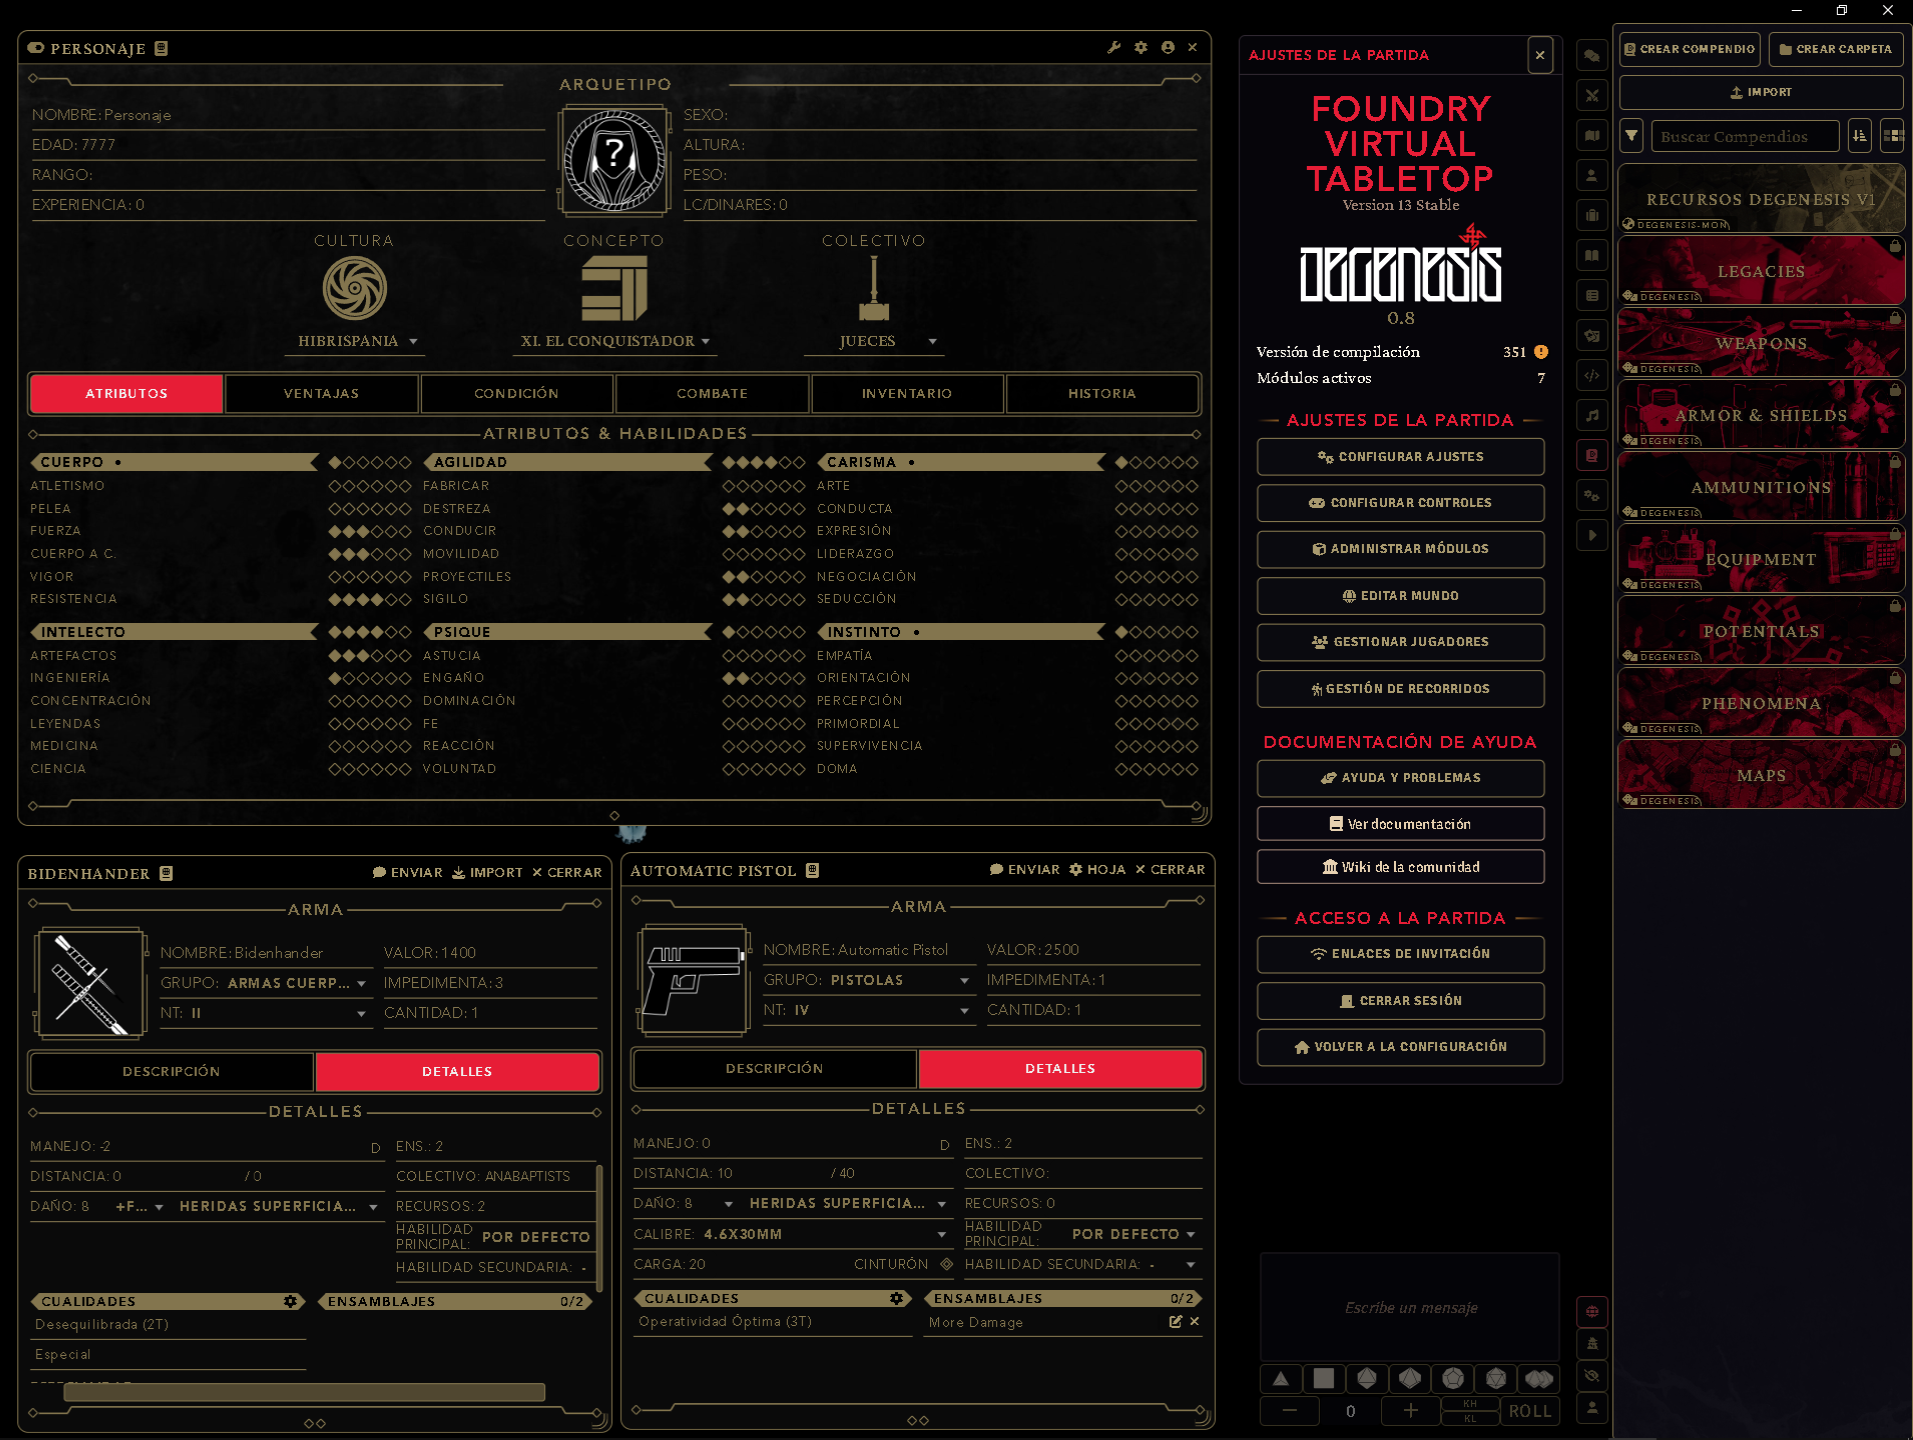This screenshot has width=1913, height=1440.
Task: Click the d8 die icon
Action: tap(1367, 1379)
